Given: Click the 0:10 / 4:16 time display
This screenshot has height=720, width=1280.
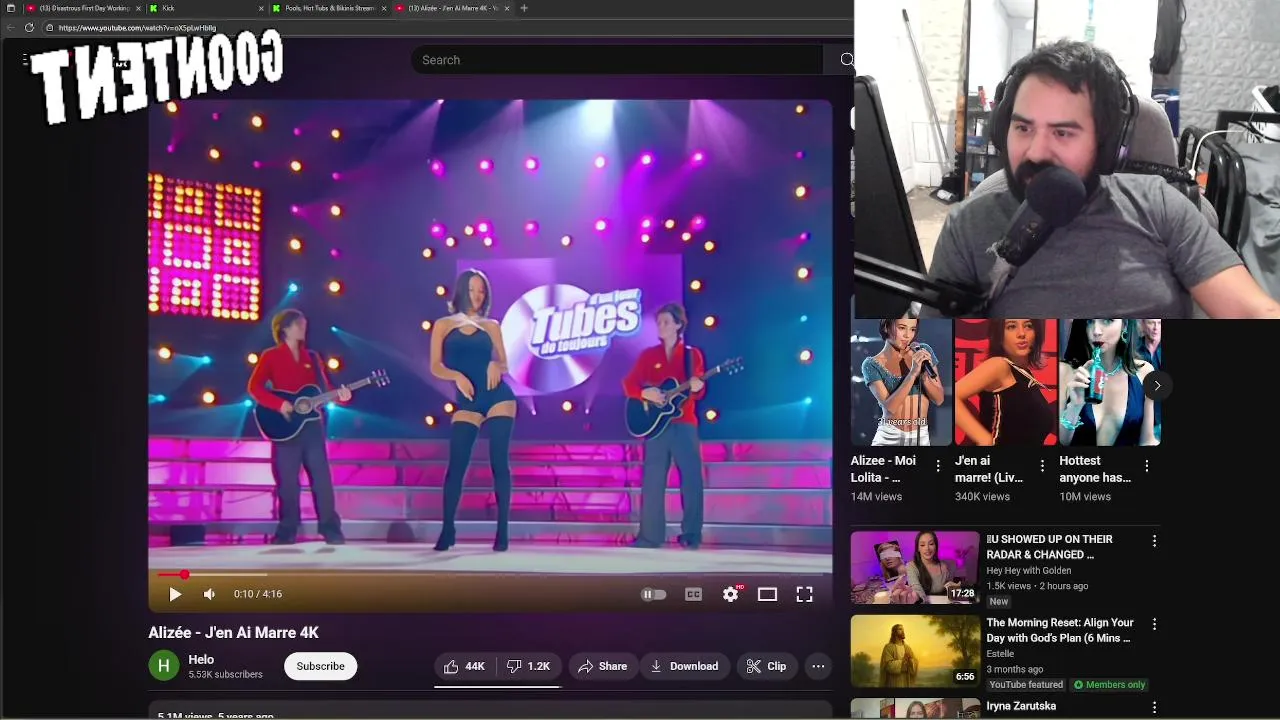Looking at the screenshot, I should click(x=258, y=594).
